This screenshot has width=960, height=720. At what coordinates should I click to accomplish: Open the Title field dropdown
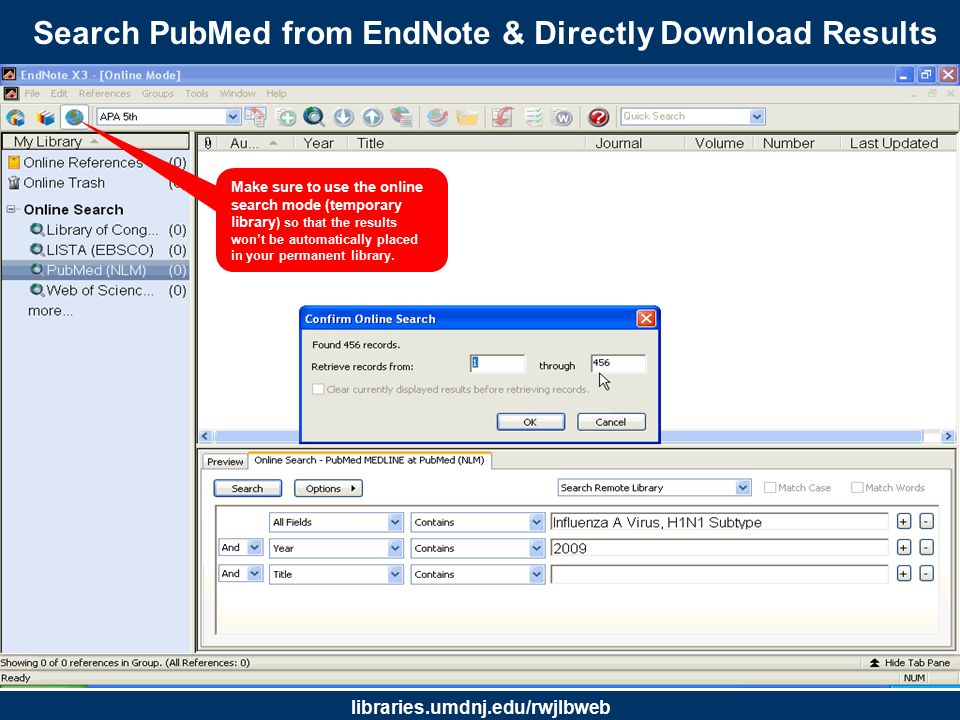pyautogui.click(x=395, y=574)
